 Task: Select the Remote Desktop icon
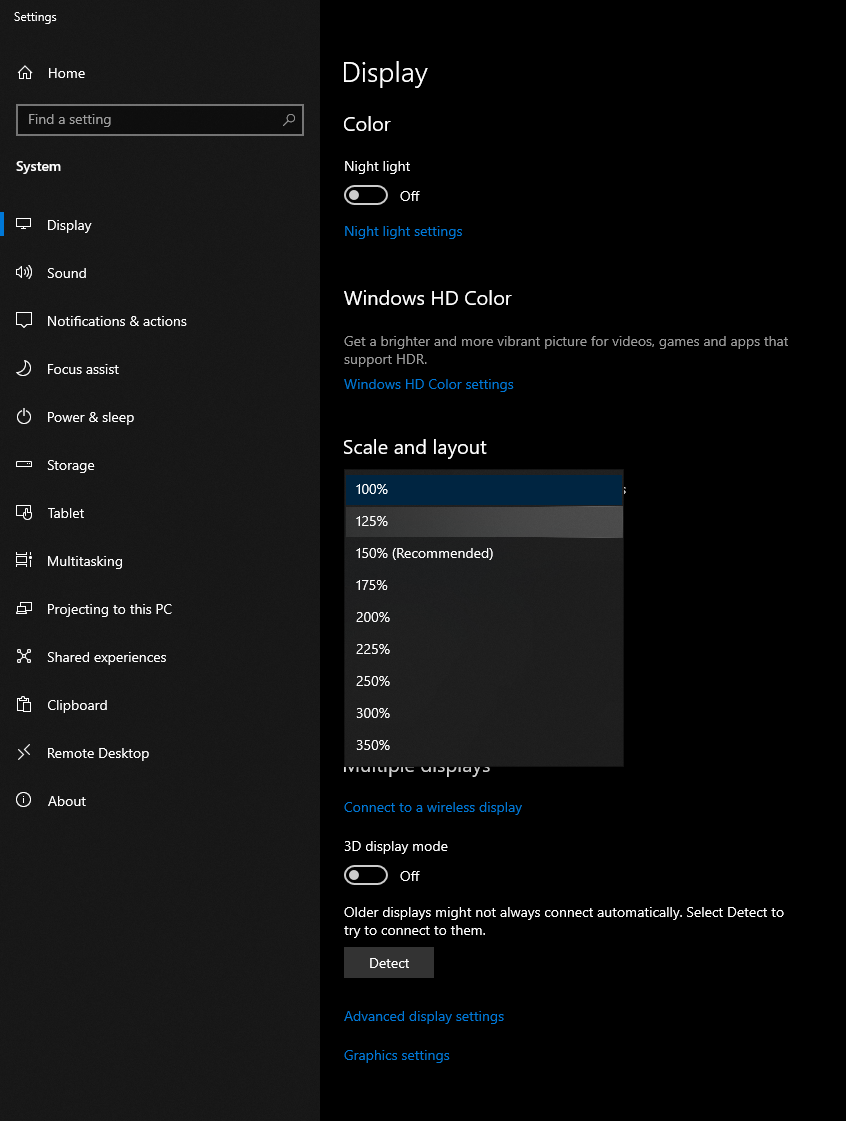[x=25, y=753]
